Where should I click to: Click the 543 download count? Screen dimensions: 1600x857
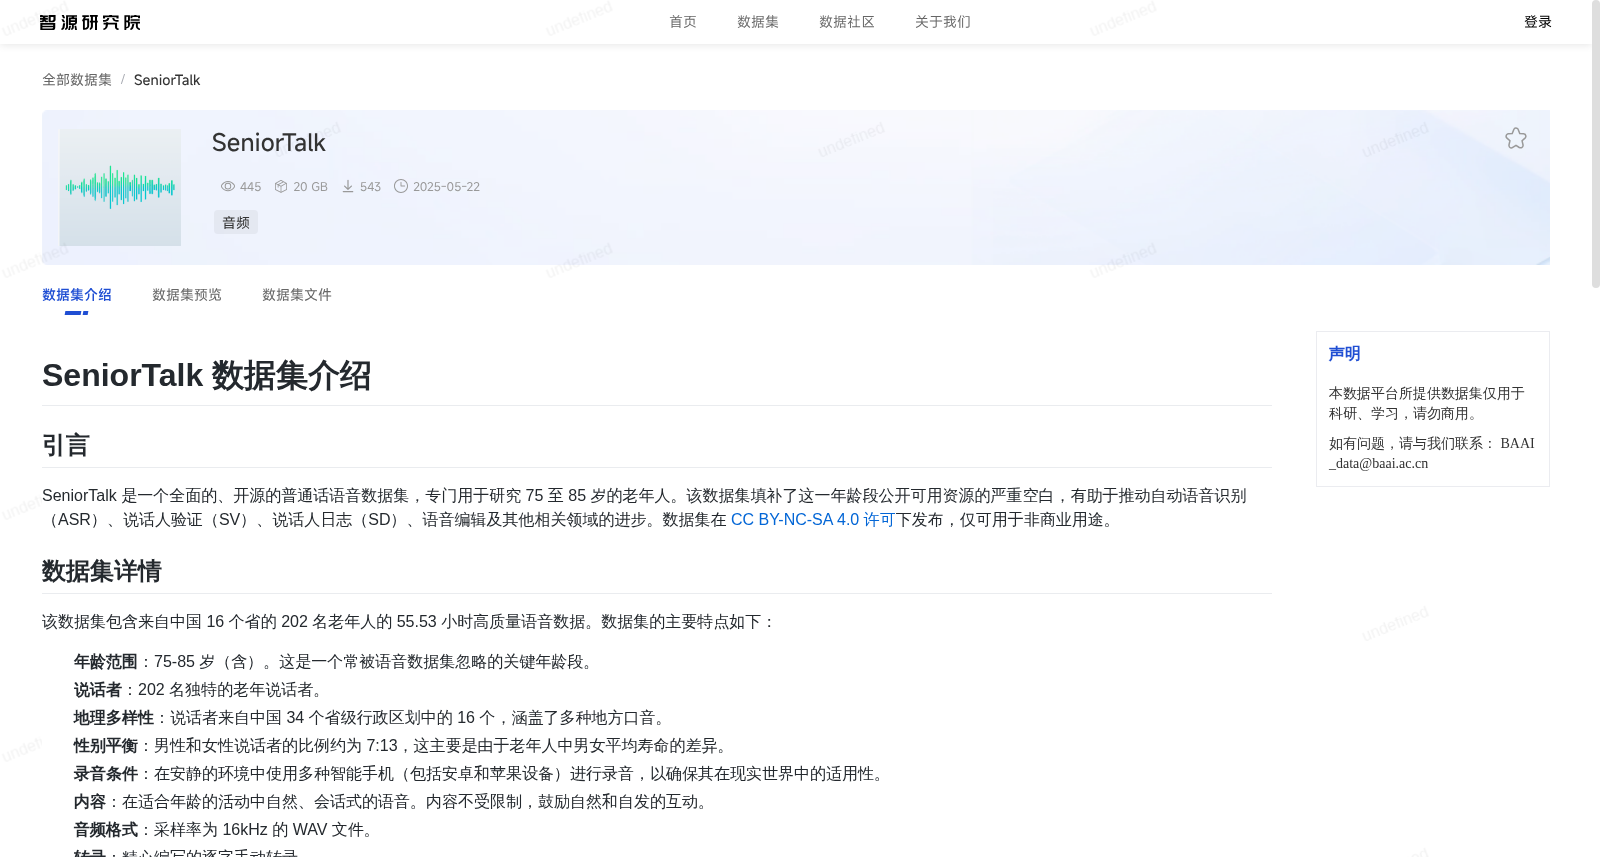point(370,187)
